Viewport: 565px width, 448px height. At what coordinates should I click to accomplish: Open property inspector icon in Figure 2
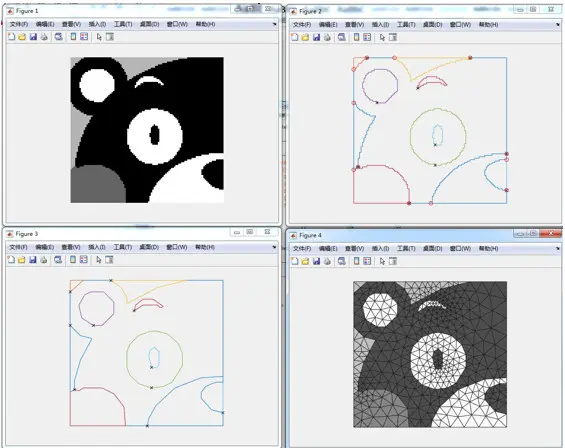tap(393, 37)
